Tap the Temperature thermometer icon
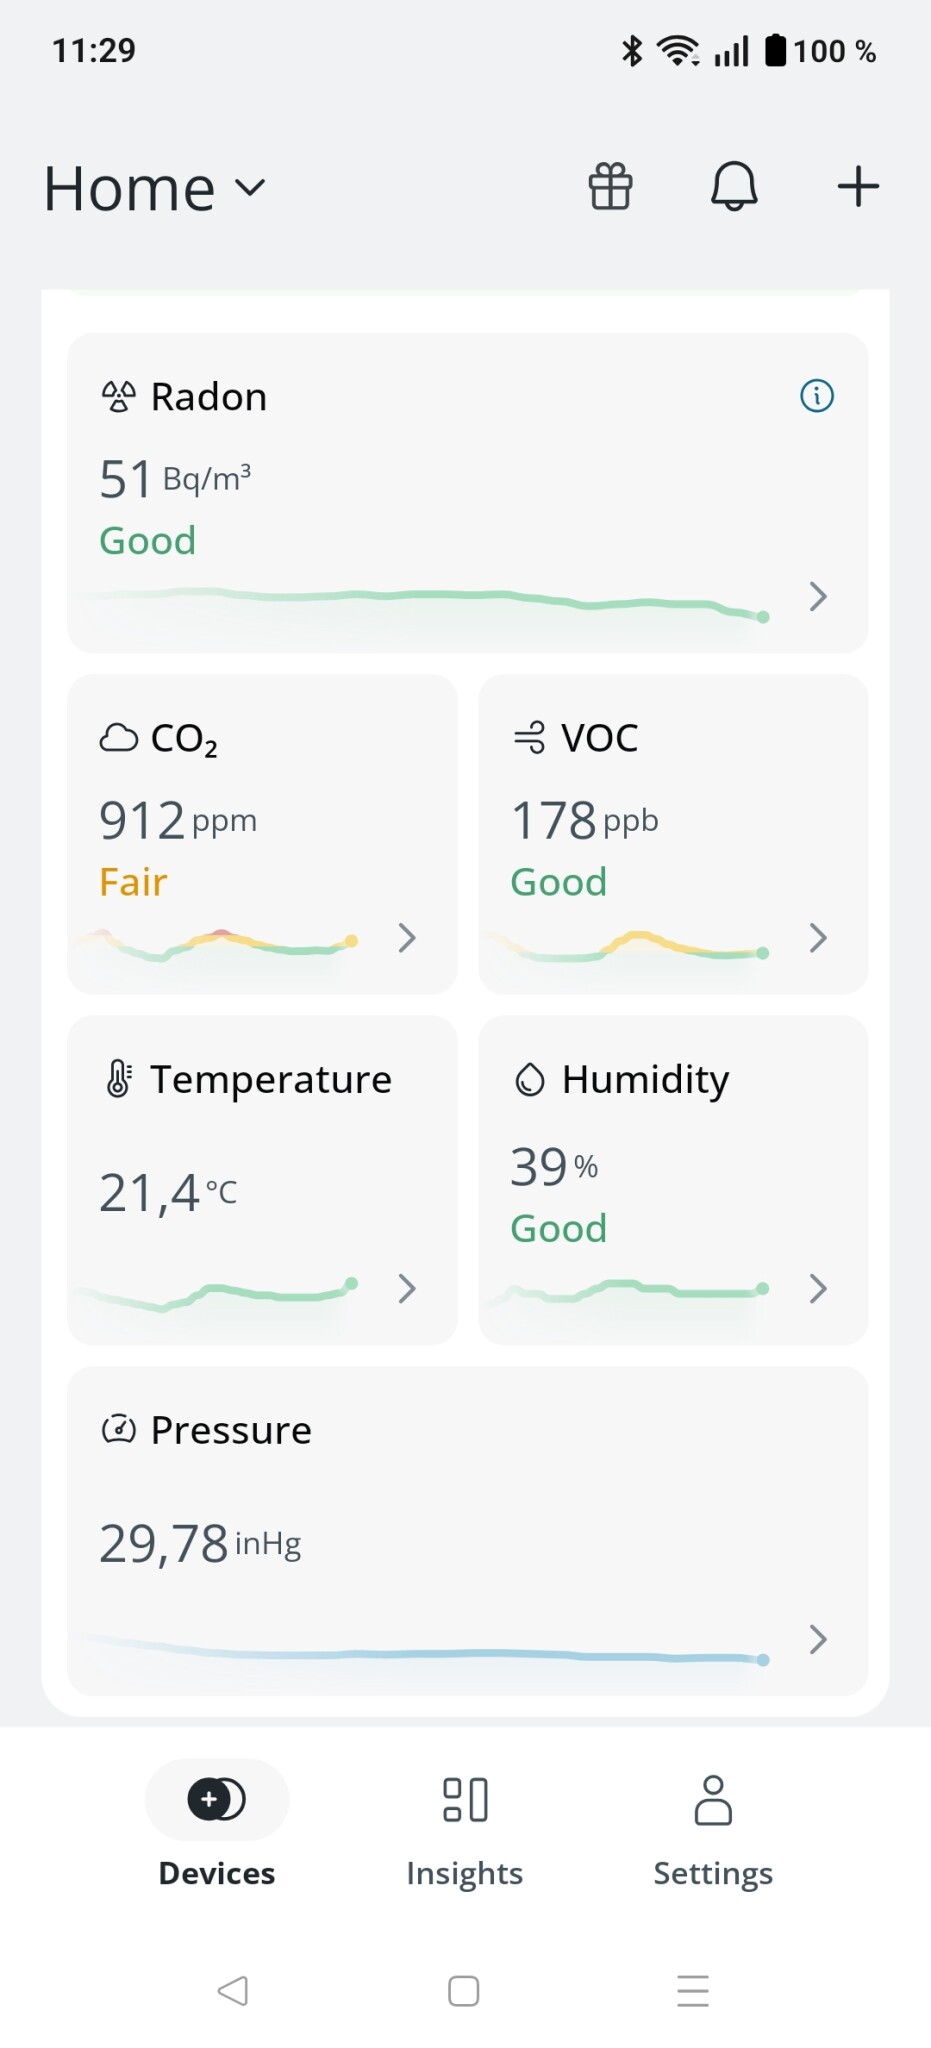This screenshot has height=2048, width=931. (x=118, y=1079)
